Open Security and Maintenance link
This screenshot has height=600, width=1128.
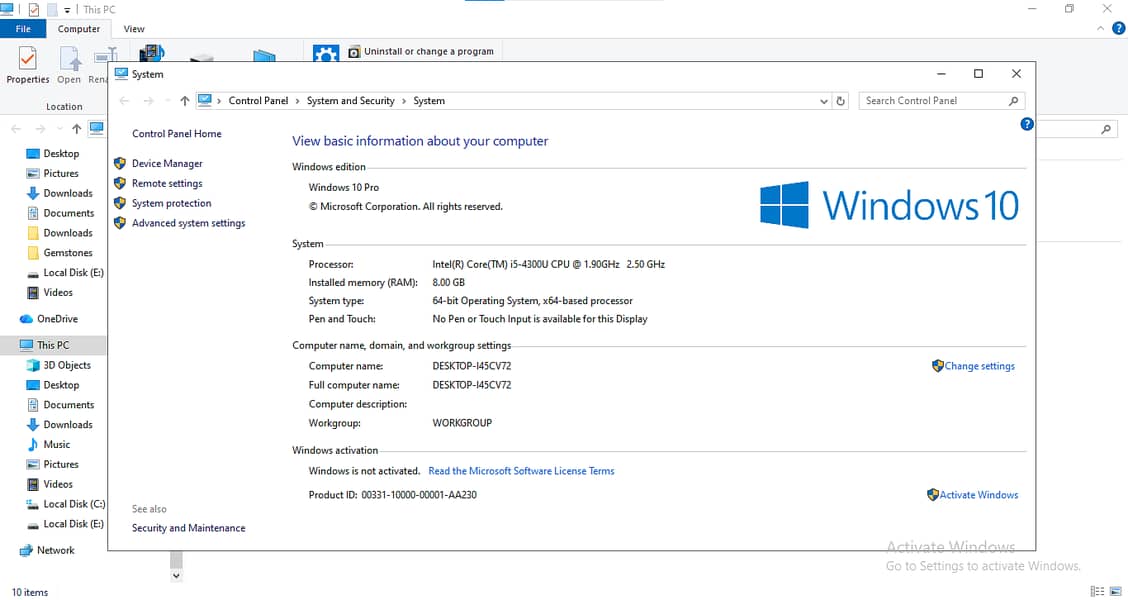pyautogui.click(x=188, y=528)
